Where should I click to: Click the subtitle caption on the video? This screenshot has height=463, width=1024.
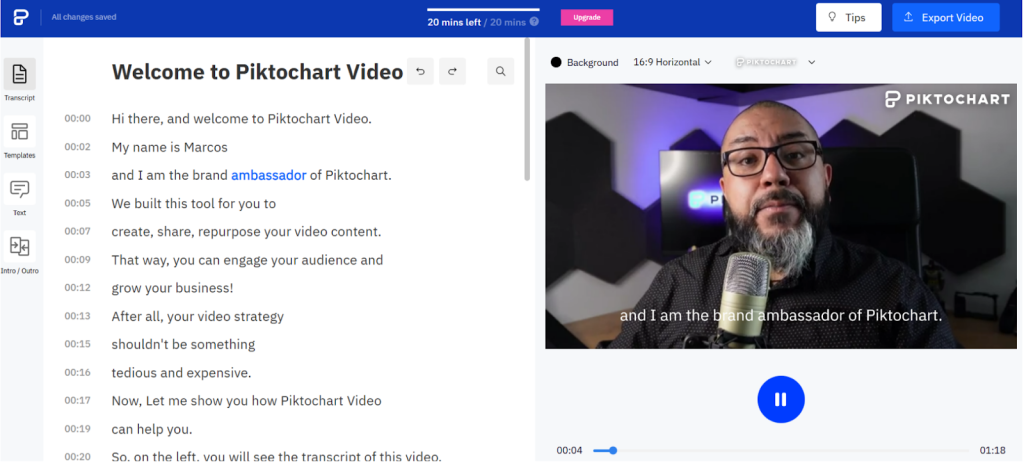(x=781, y=315)
